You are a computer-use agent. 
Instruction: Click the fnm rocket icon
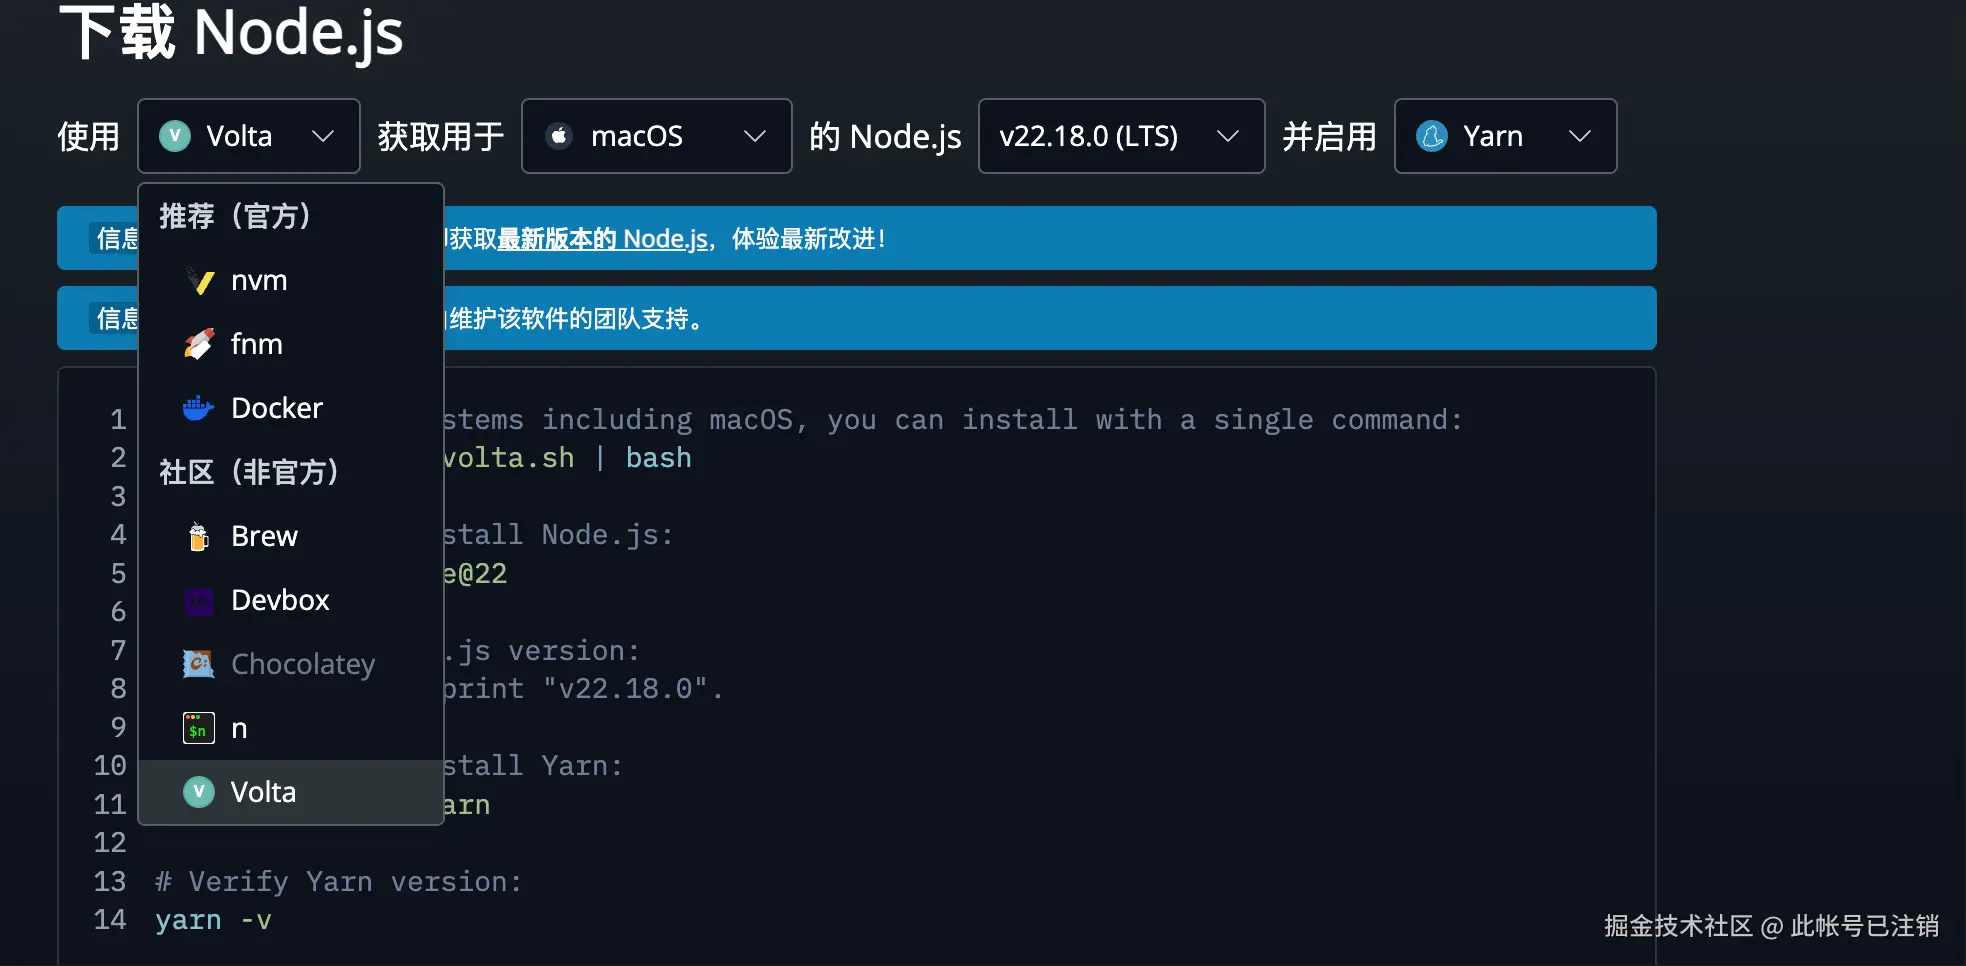[x=200, y=343]
